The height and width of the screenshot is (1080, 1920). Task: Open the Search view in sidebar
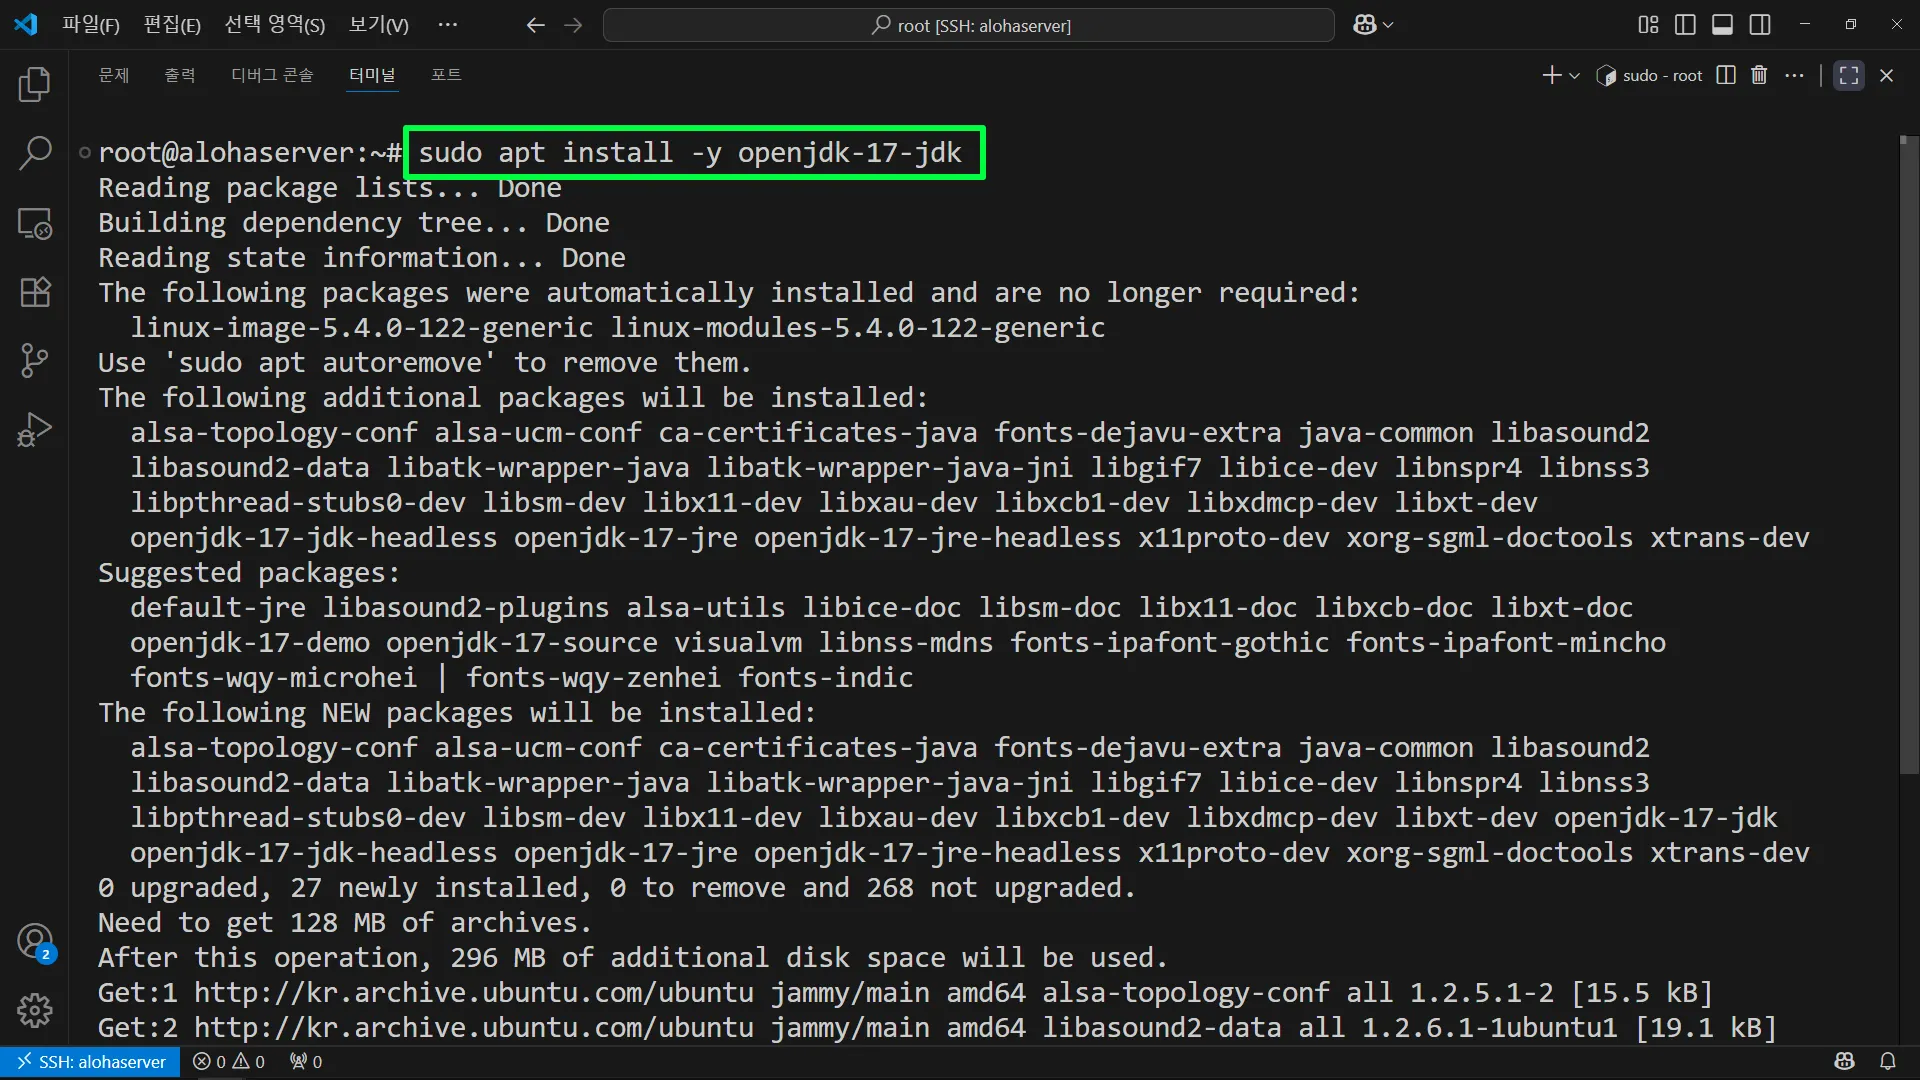[x=35, y=154]
